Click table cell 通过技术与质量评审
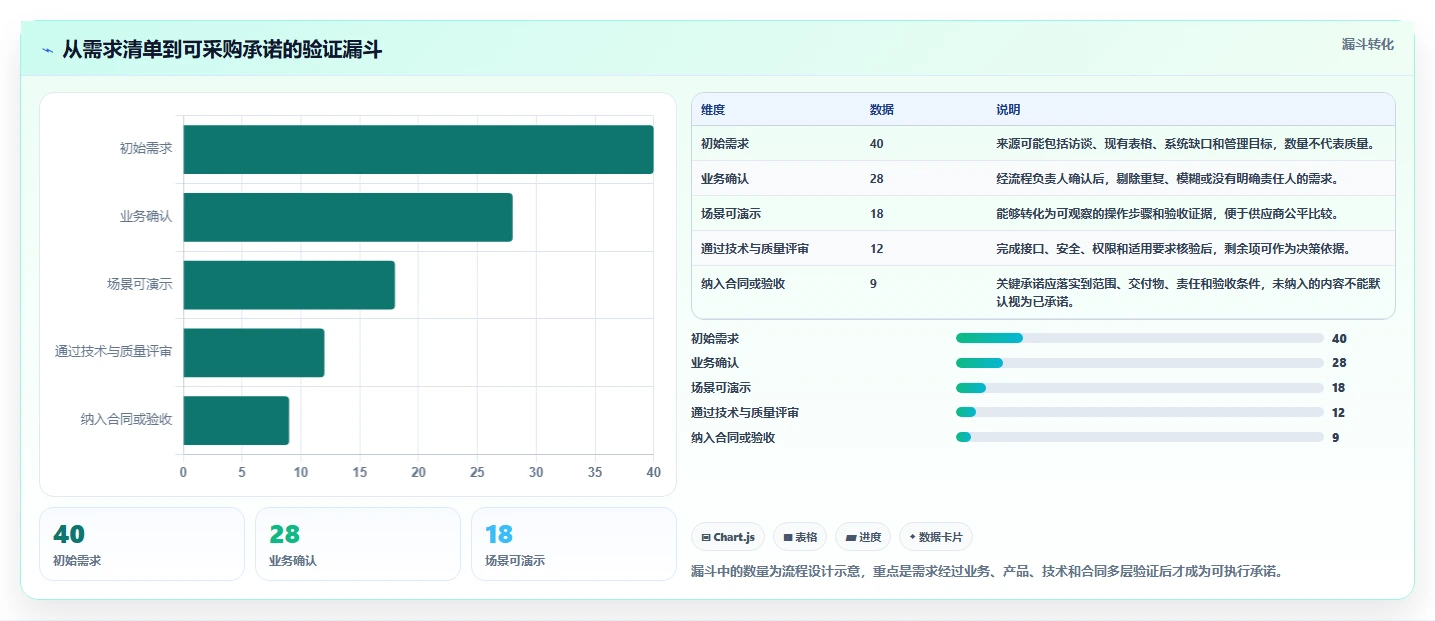Viewport: 1435px width, 621px height. click(755, 249)
